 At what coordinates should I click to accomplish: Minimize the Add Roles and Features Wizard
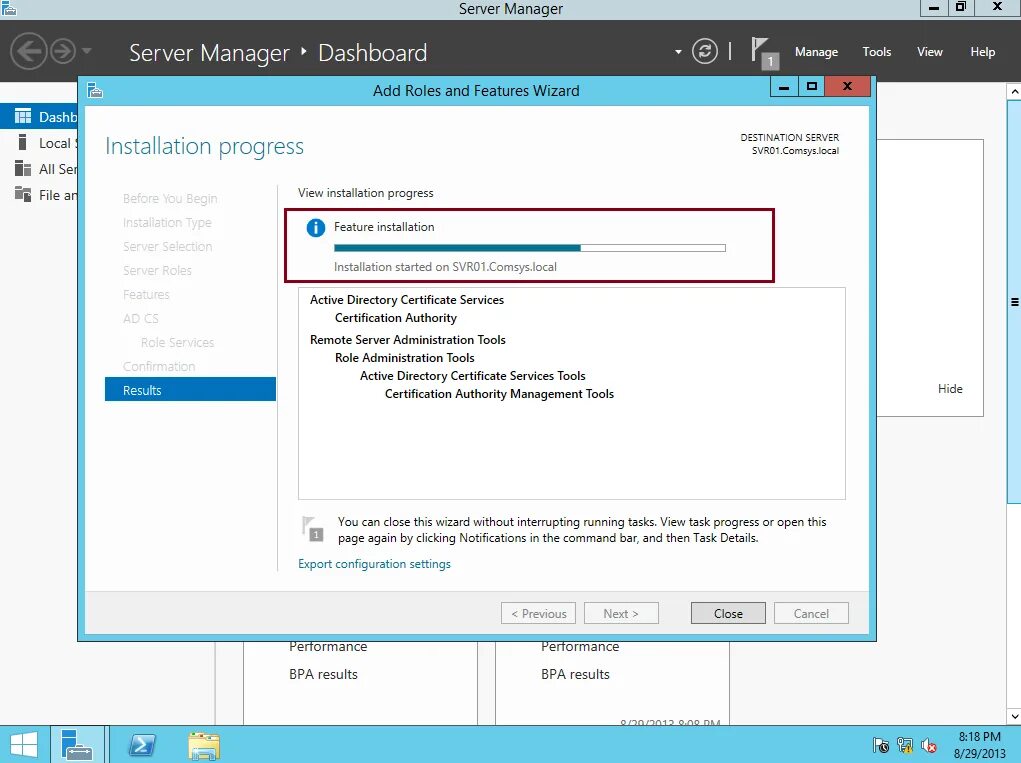784,87
